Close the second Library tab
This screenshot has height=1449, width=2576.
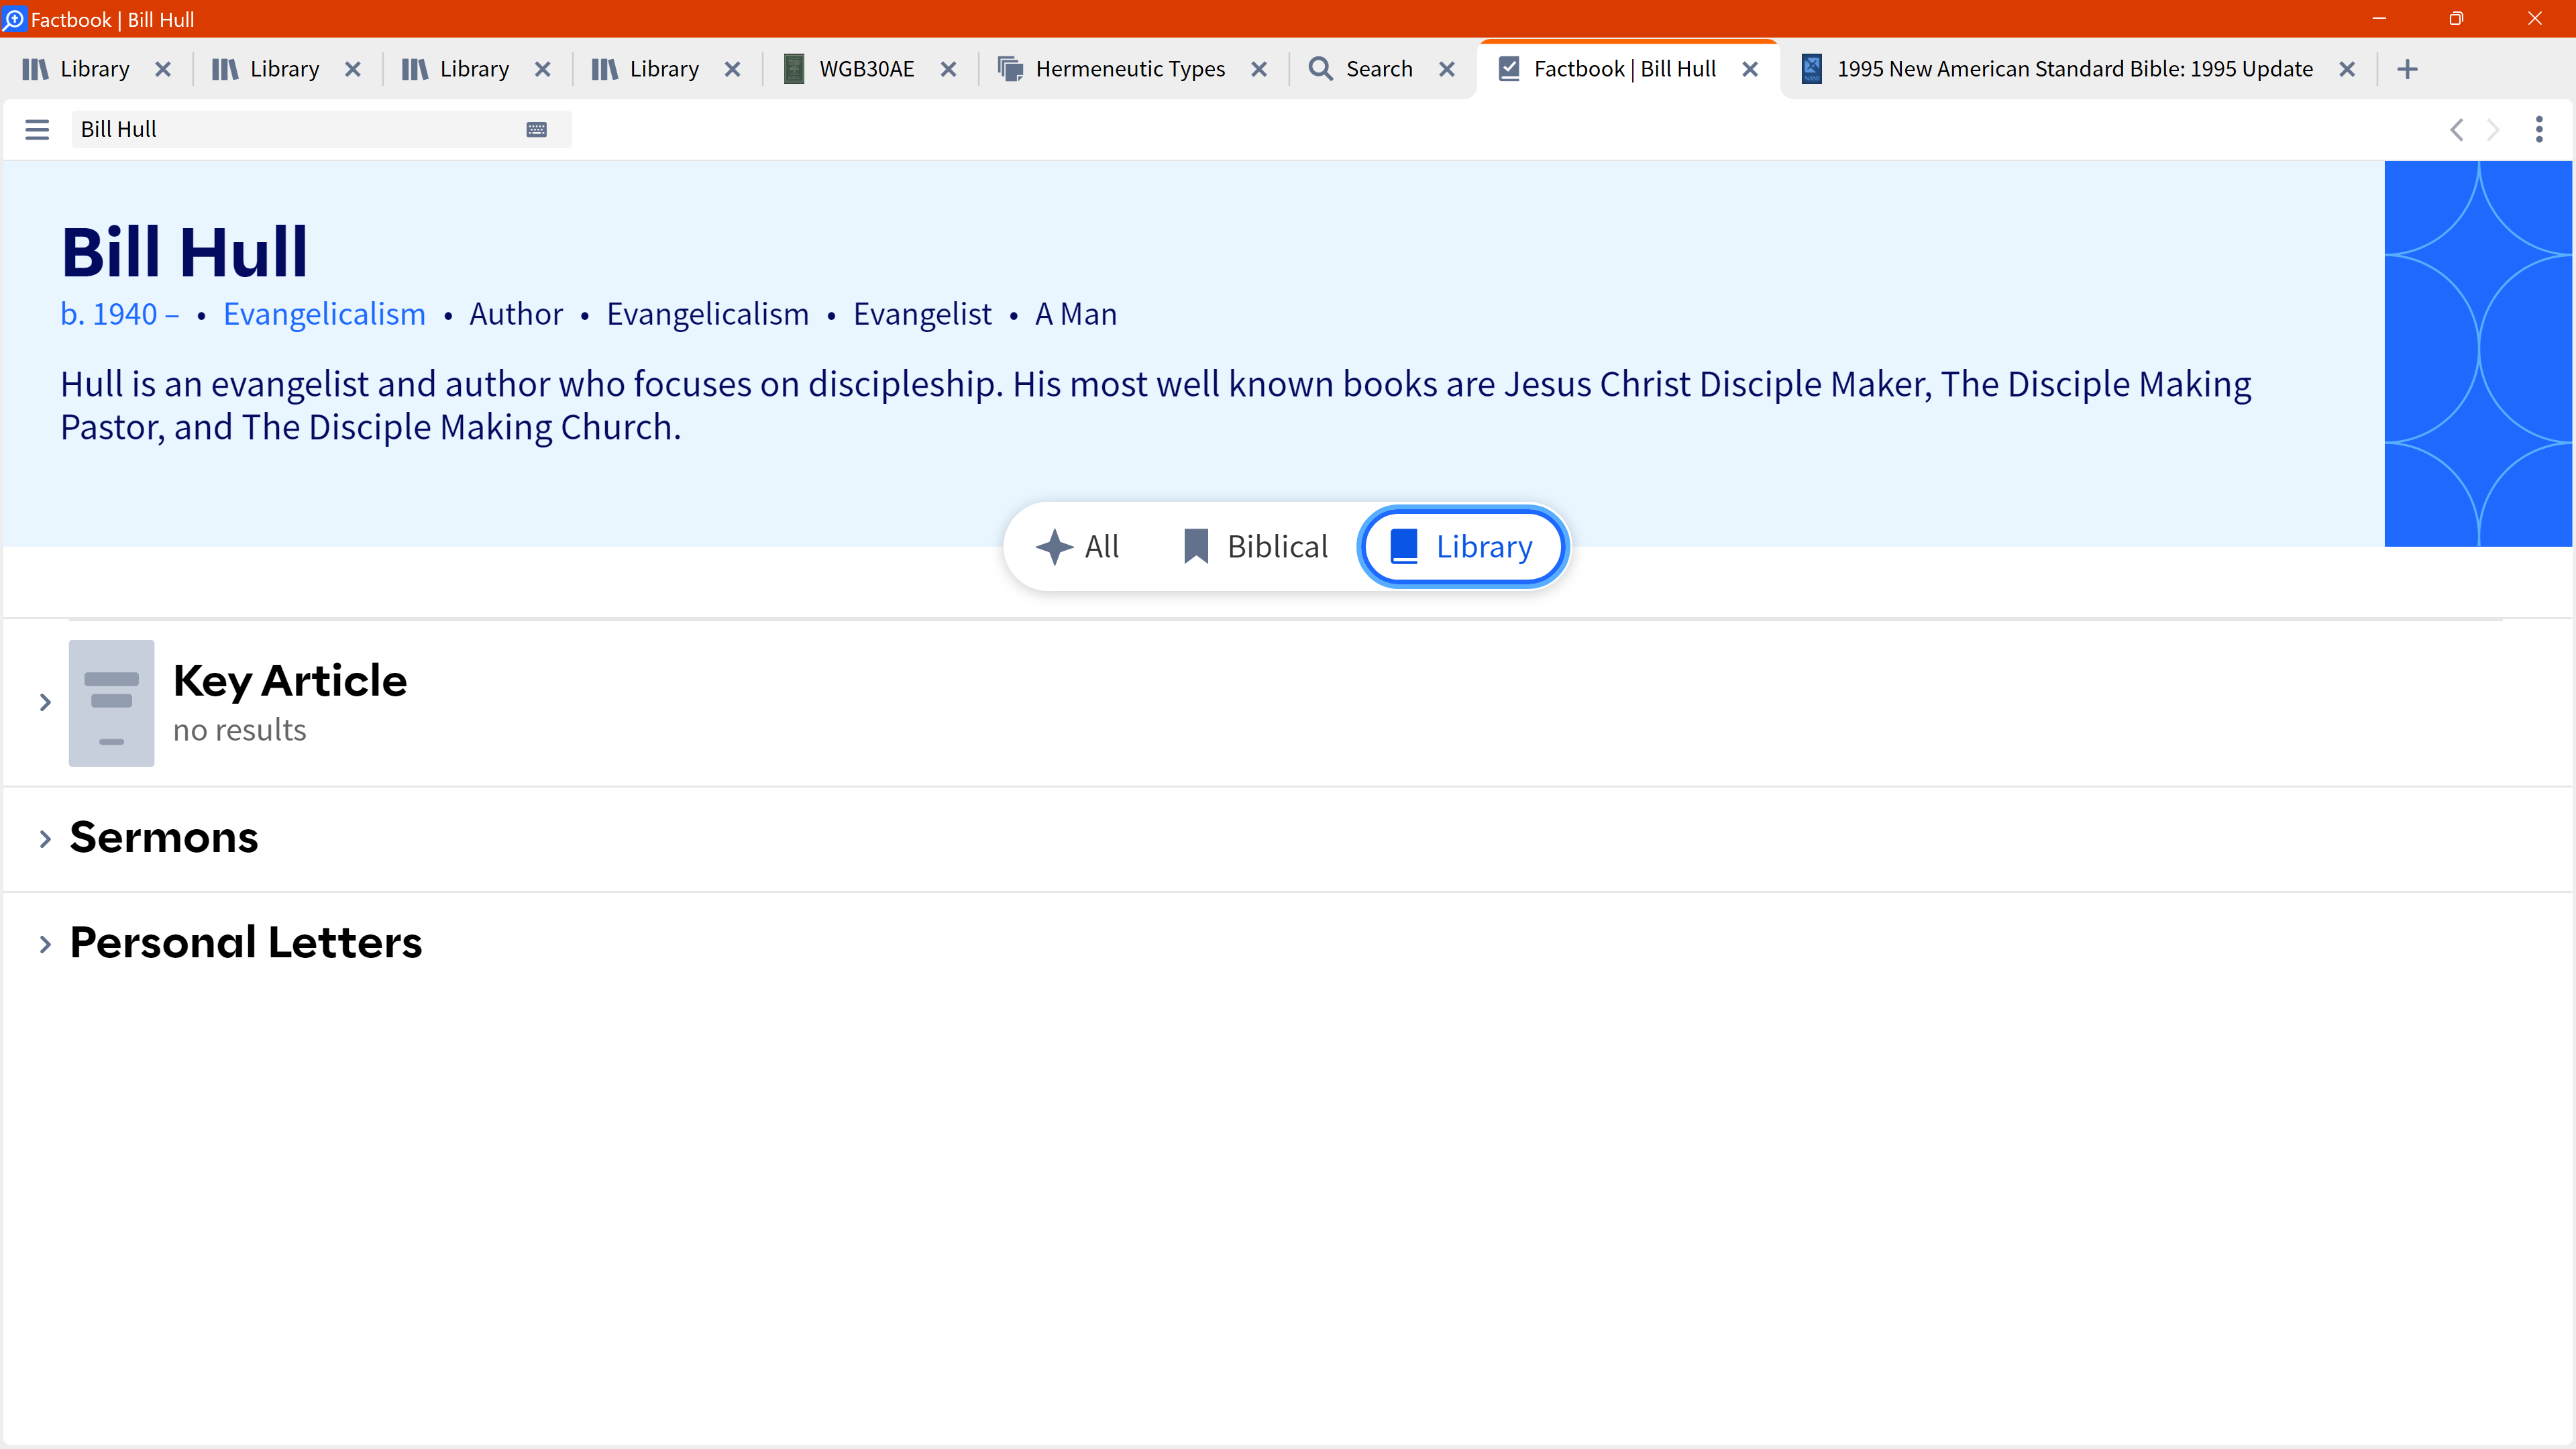353,69
